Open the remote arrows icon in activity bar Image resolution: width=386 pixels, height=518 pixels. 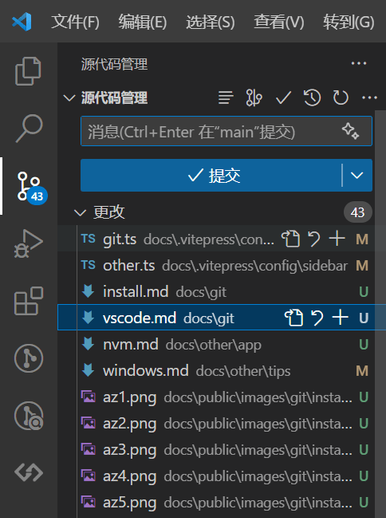click(29, 472)
